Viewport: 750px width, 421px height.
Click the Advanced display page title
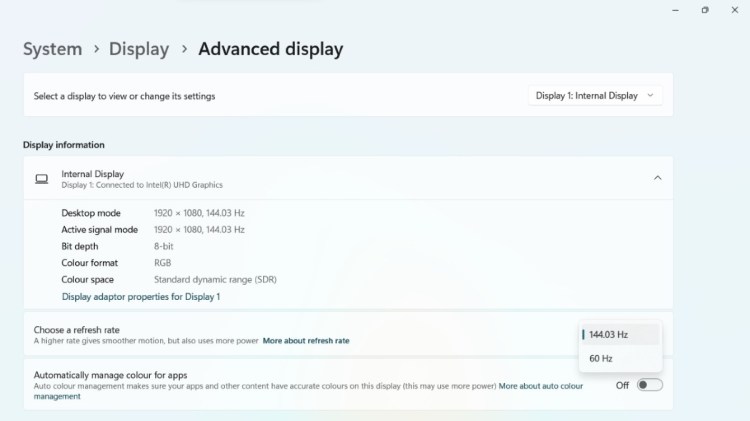pyautogui.click(x=270, y=49)
